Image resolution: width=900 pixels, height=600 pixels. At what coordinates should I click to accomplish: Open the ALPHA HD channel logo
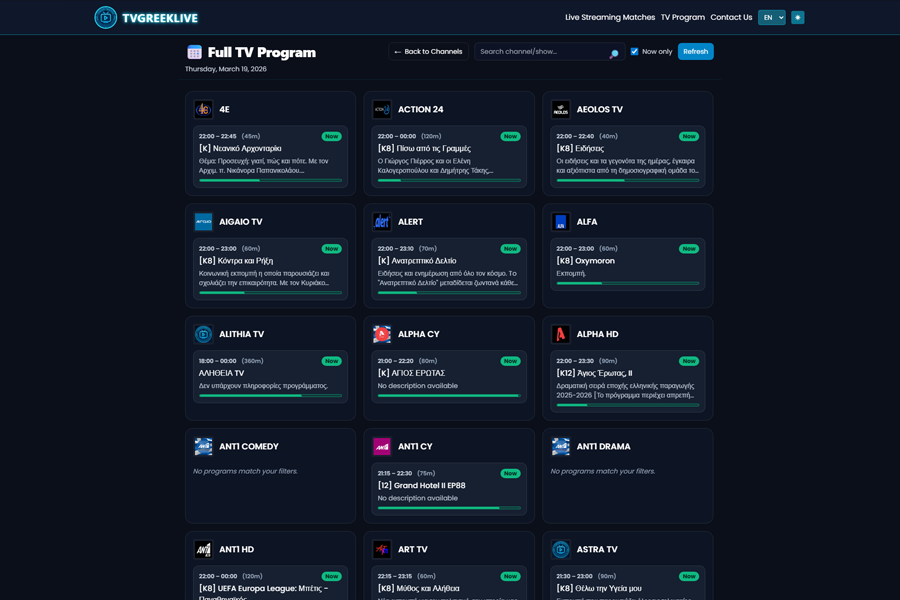[560, 334]
